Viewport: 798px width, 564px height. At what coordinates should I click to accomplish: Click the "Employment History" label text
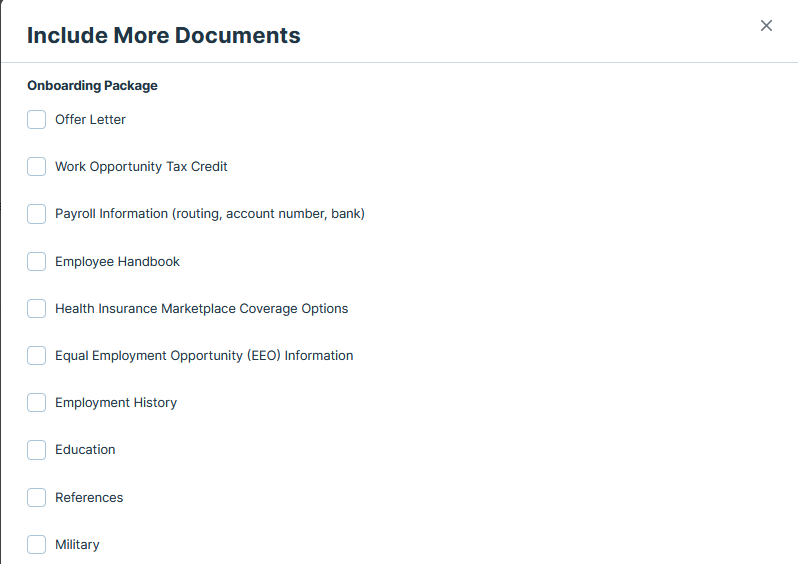[x=116, y=403]
